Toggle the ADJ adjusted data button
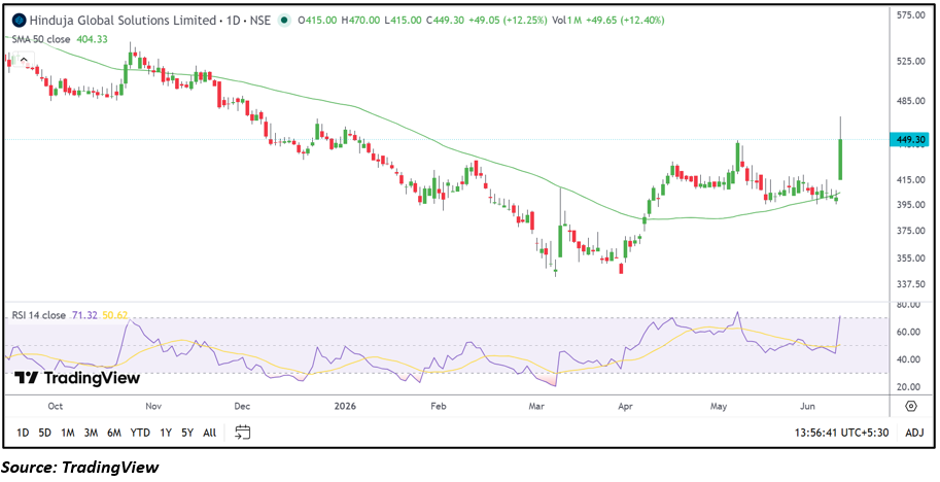The height and width of the screenshot is (482, 940). [914, 432]
